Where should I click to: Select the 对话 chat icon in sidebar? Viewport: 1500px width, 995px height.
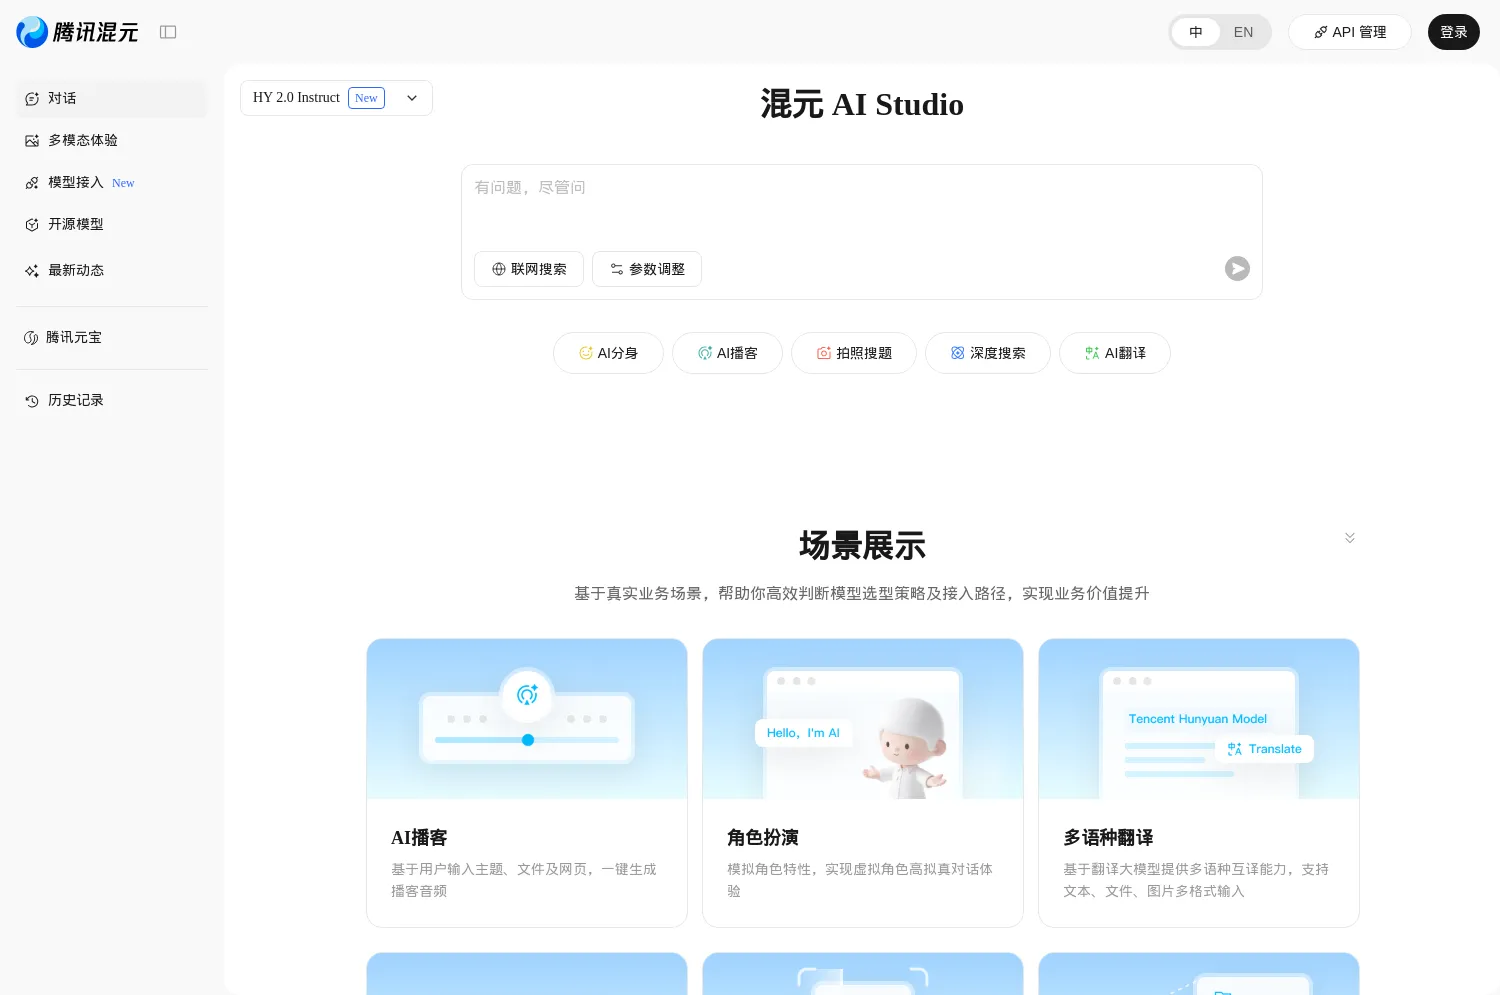31,98
